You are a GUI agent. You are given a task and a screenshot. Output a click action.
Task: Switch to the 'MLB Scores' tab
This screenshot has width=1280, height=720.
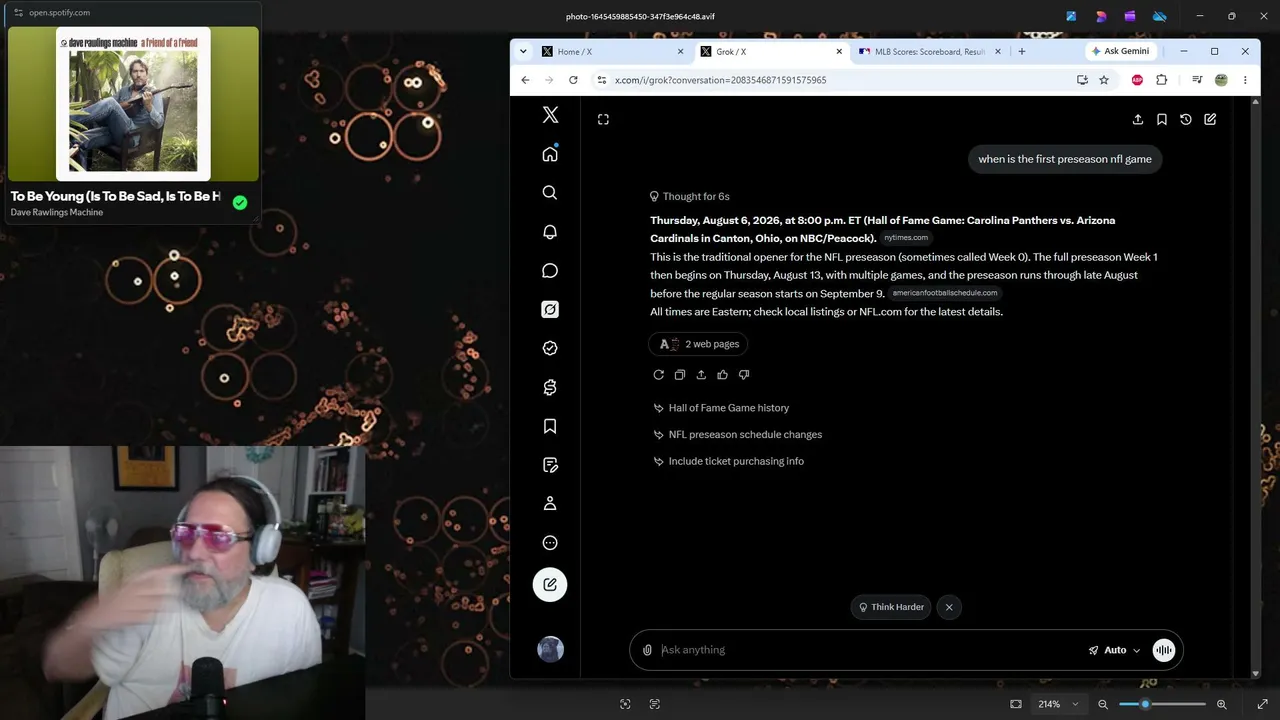930,52
